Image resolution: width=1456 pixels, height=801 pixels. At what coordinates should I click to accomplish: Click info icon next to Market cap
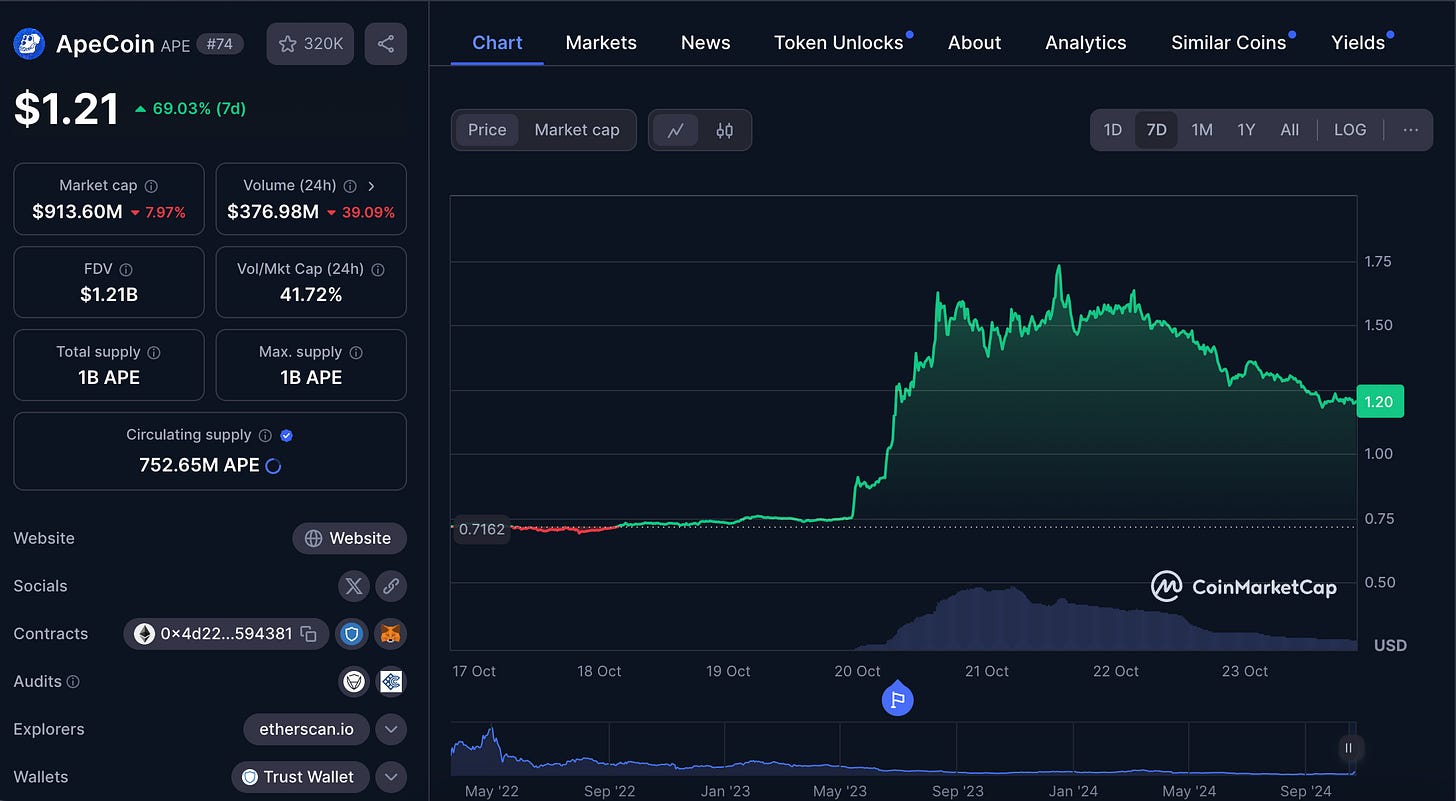pyautogui.click(x=151, y=186)
